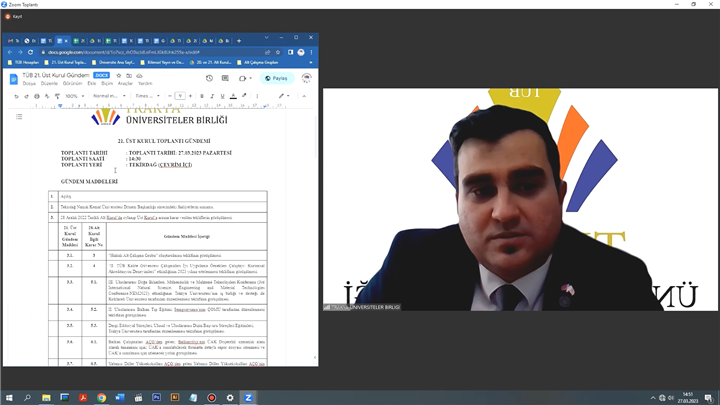The width and height of the screenshot is (720, 405).
Task: Open the Alt Çalışma Grupları bookmark
Action: tap(258, 62)
